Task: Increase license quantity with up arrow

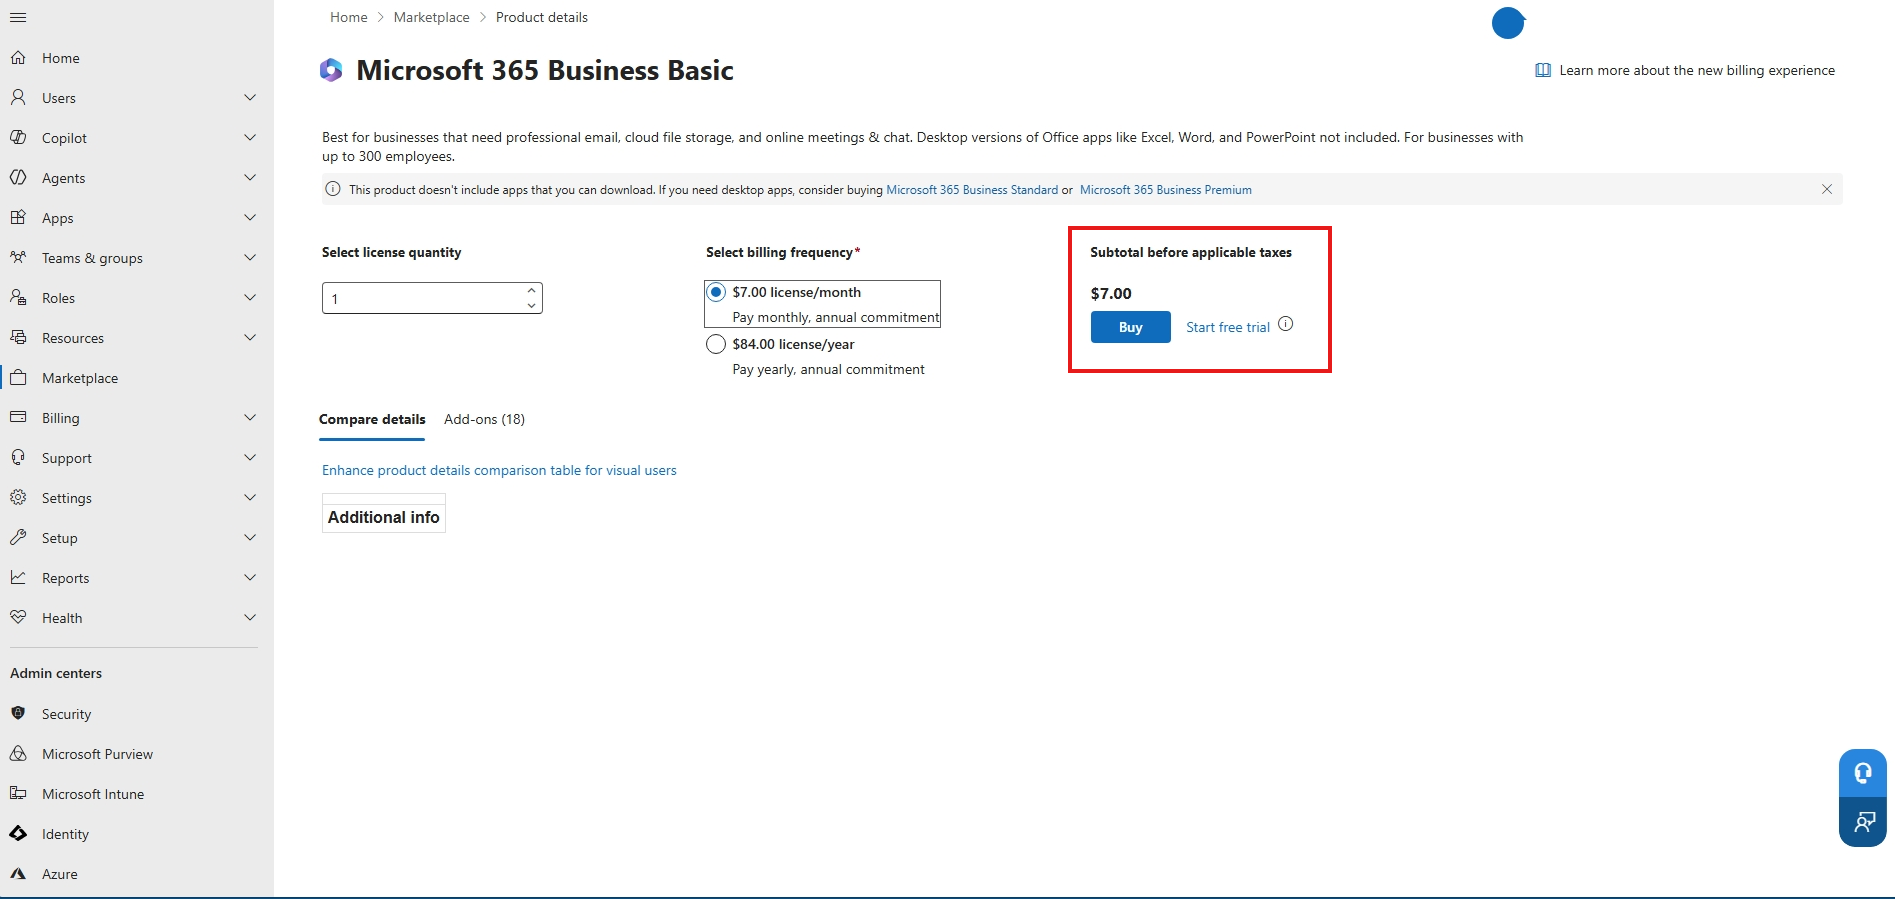Action: point(531,291)
